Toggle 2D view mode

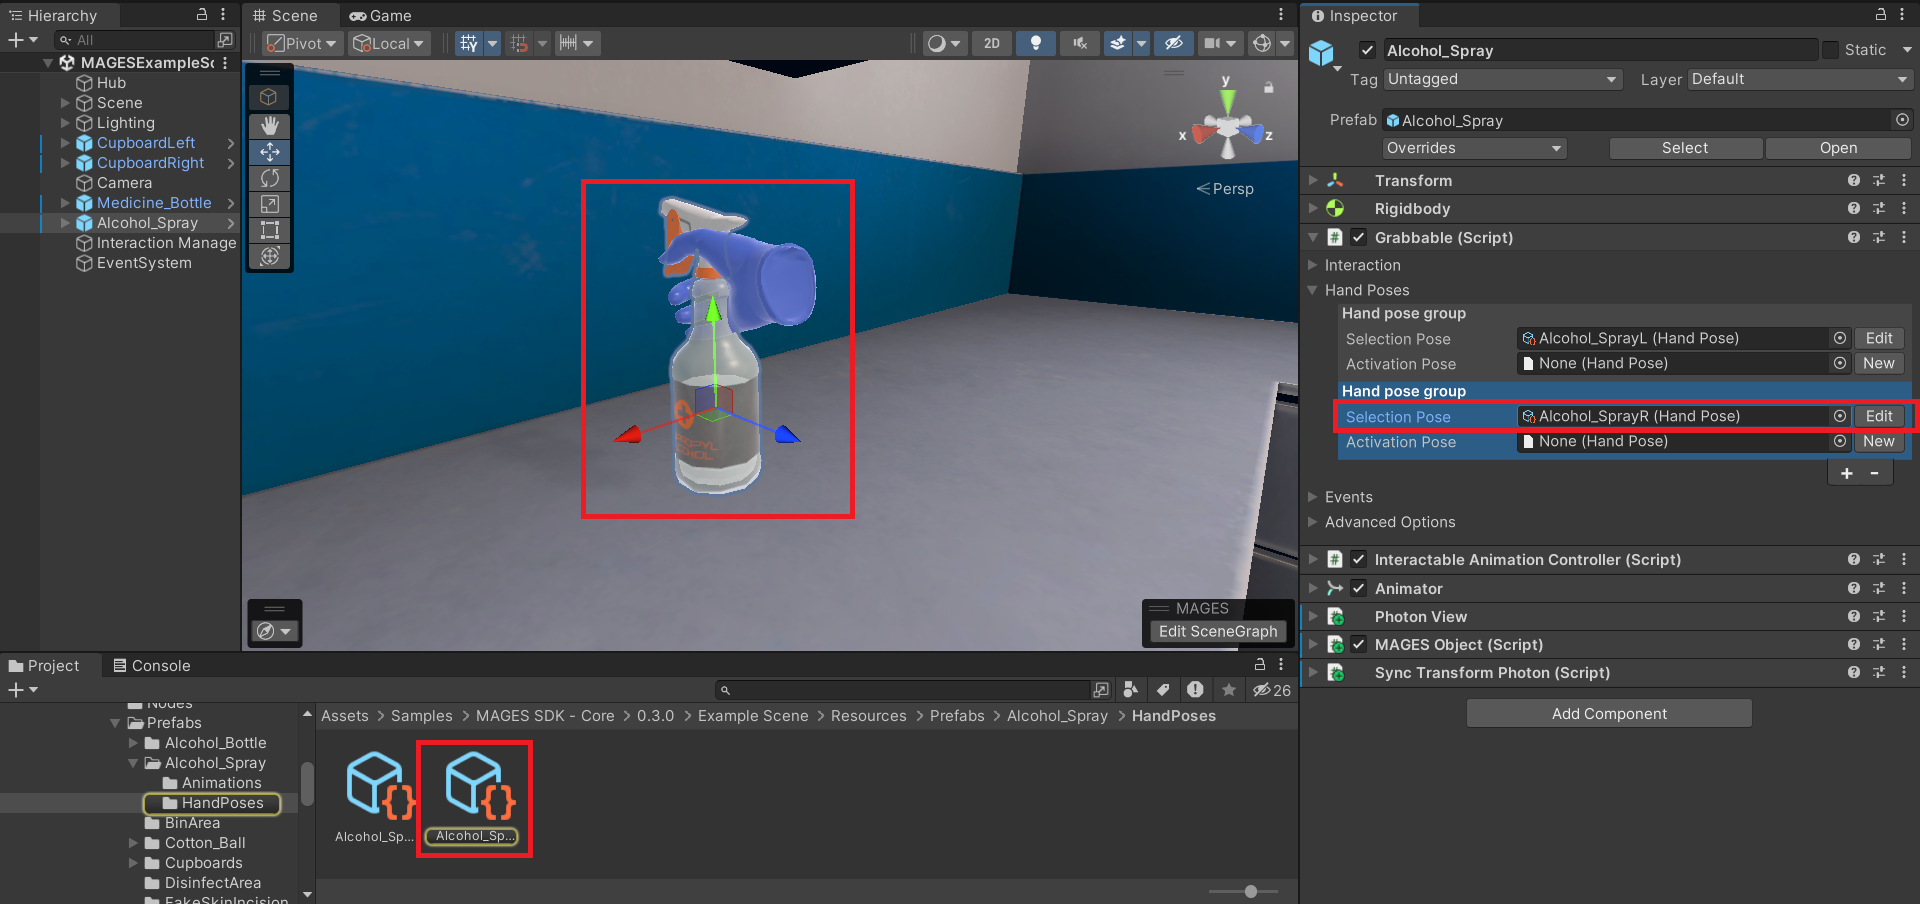click(x=991, y=43)
